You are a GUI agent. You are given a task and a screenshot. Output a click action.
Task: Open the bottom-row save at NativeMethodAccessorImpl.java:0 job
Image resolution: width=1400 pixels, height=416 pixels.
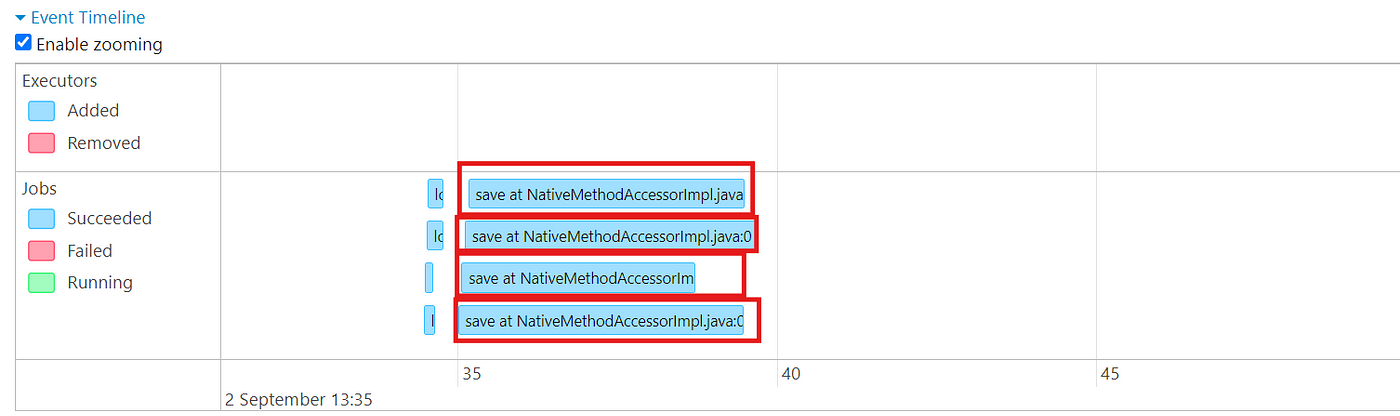602,321
